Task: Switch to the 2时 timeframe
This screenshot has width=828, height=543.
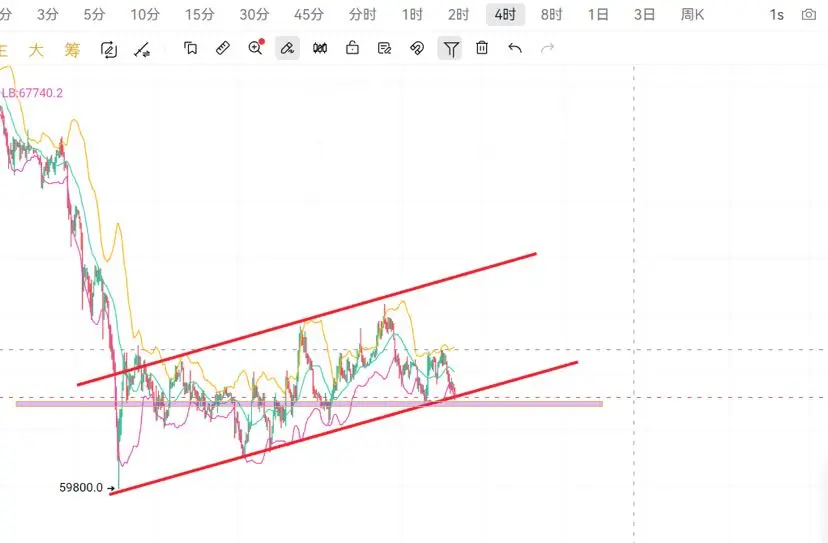Action: click(458, 15)
